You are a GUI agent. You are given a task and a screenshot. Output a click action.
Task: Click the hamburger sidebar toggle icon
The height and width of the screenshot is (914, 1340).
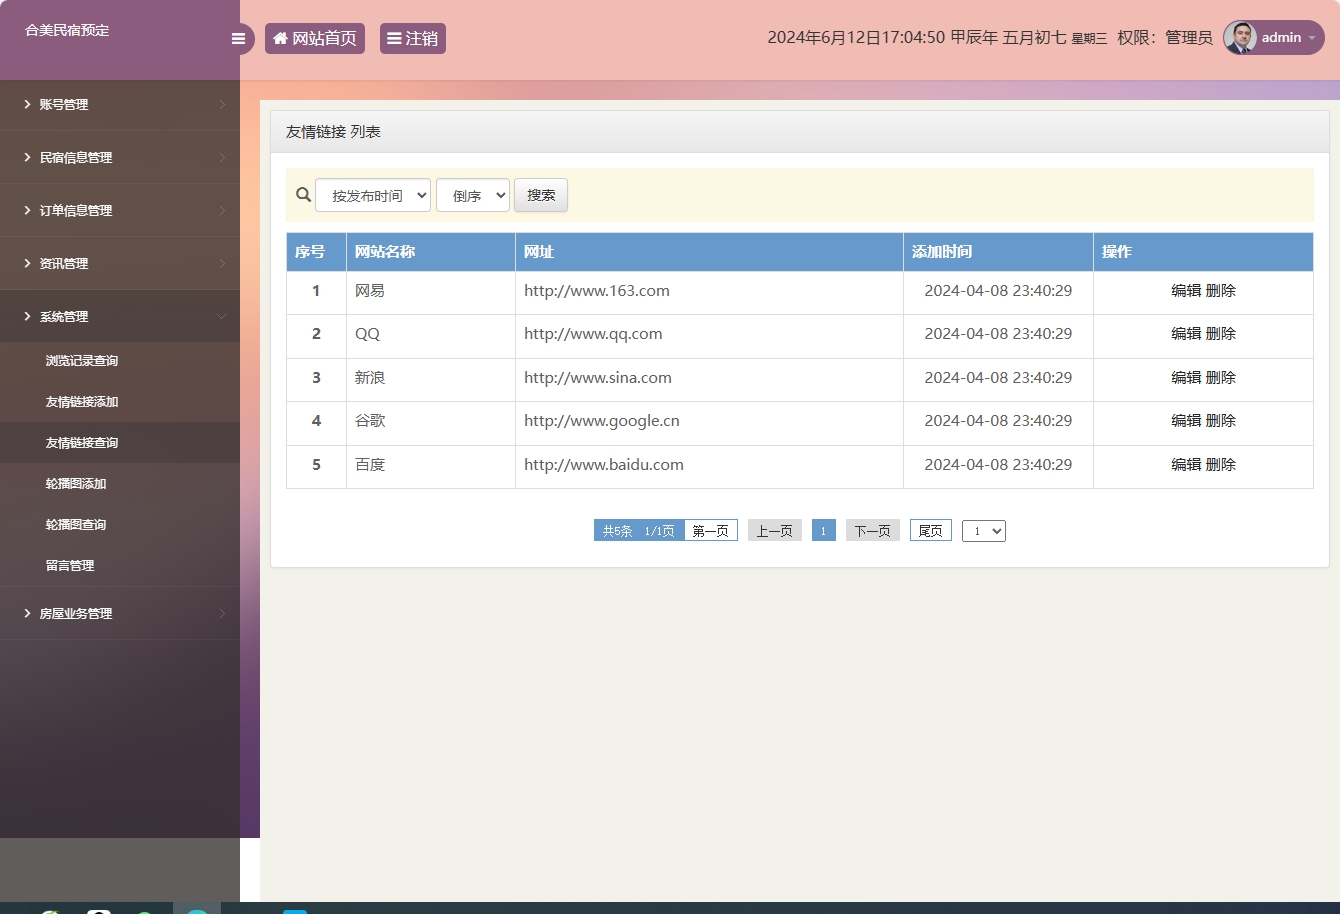pyautogui.click(x=238, y=39)
